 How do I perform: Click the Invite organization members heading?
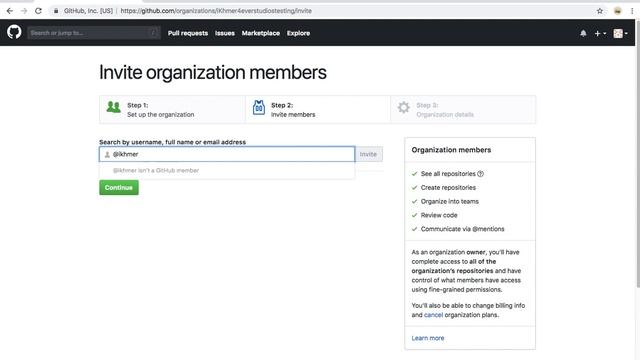tap(213, 73)
